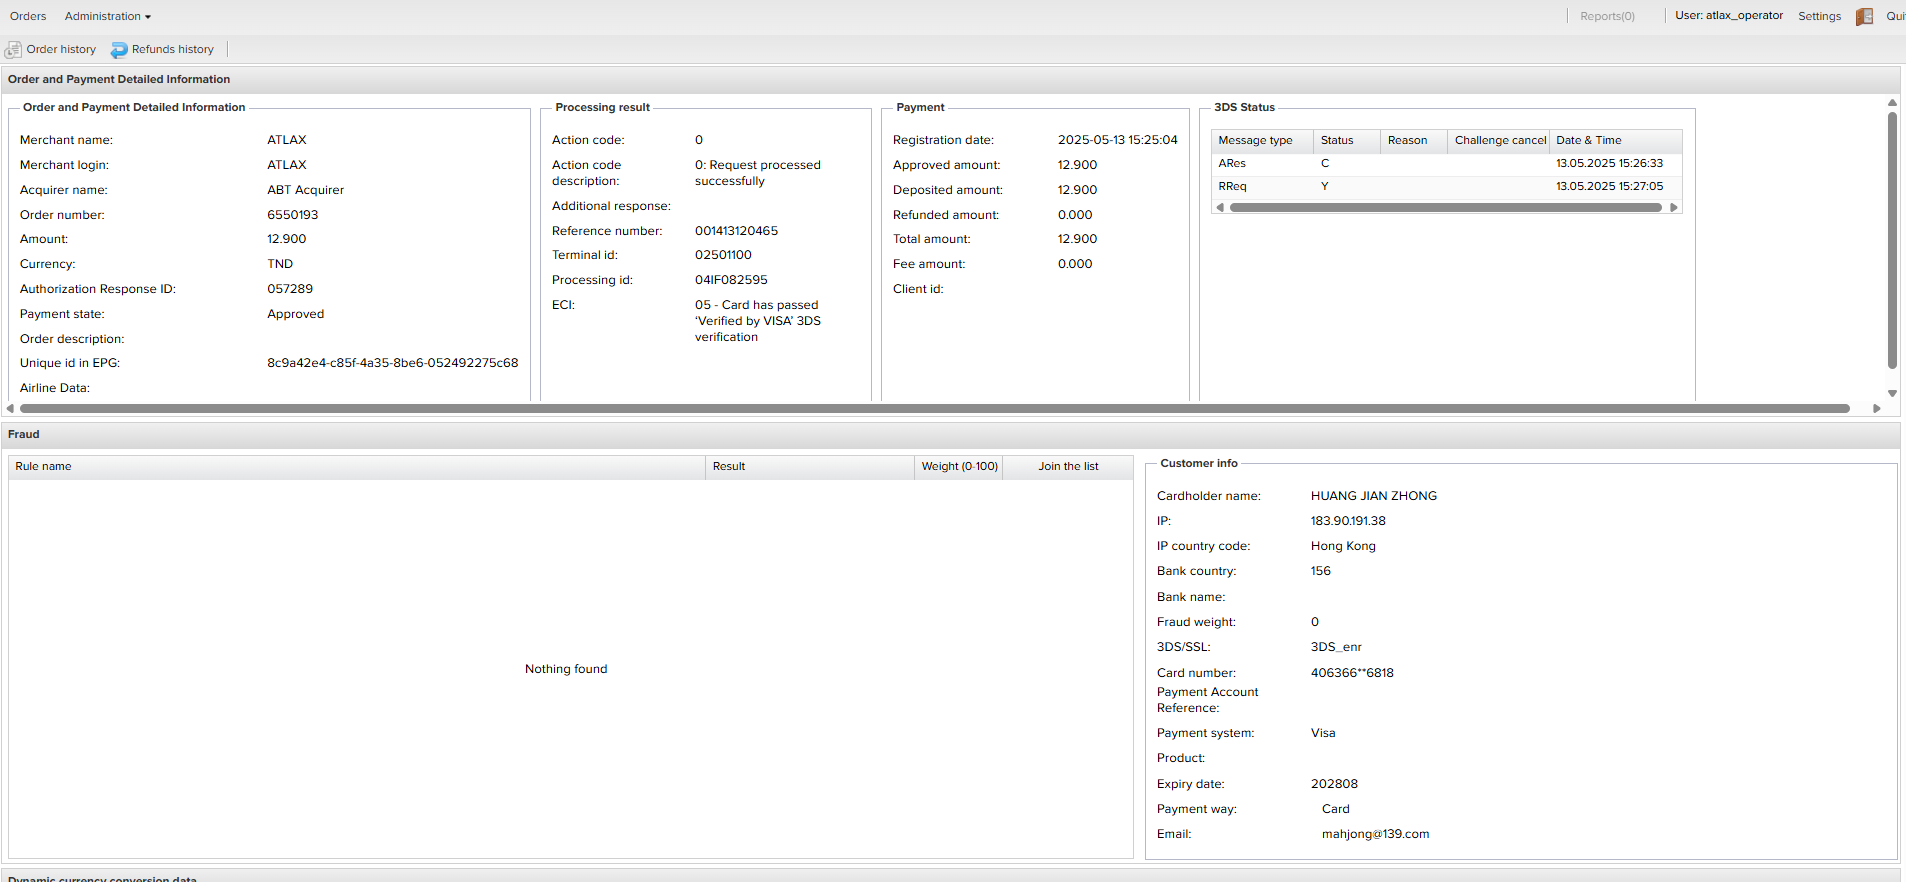Click the 3DS Status table left scroll arrow
The image size is (1906, 882).
click(x=1220, y=208)
